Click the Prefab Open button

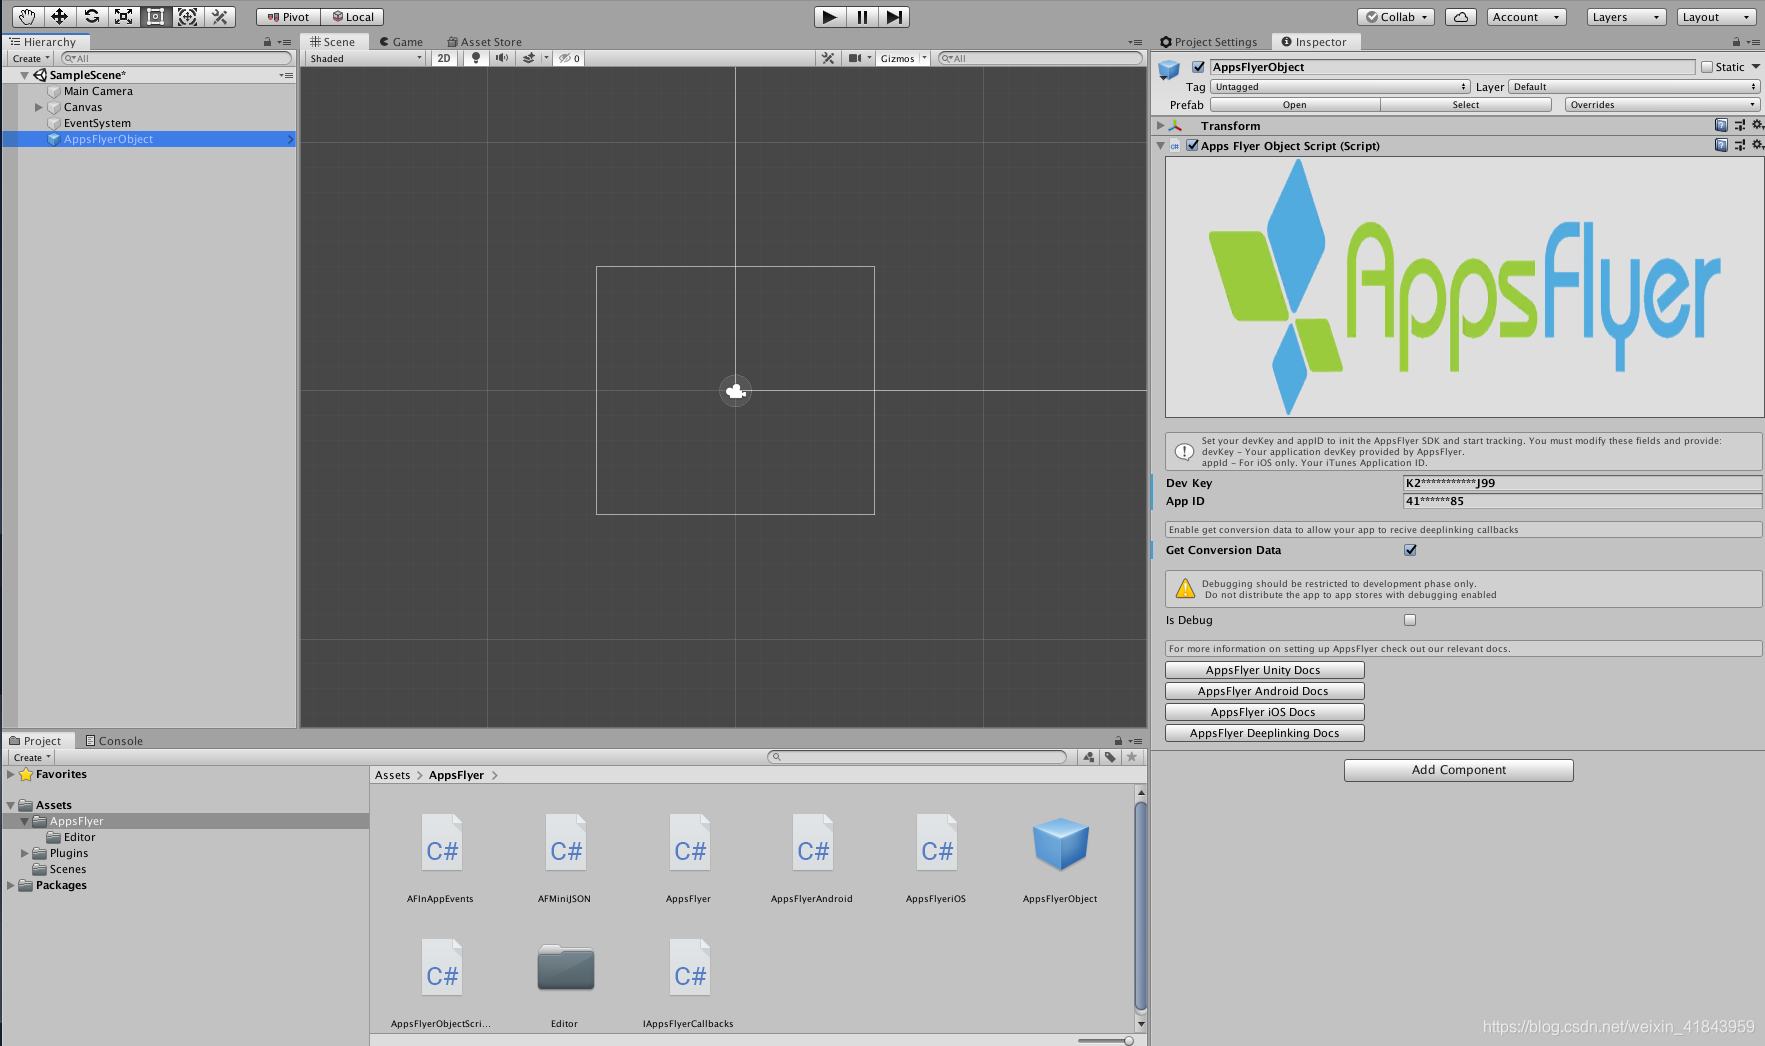point(1295,105)
